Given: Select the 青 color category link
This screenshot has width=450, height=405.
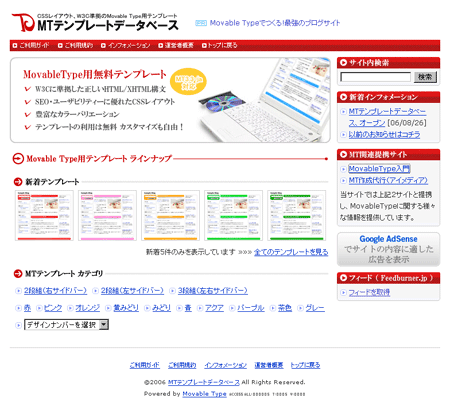Looking at the screenshot, I should coord(188,308).
